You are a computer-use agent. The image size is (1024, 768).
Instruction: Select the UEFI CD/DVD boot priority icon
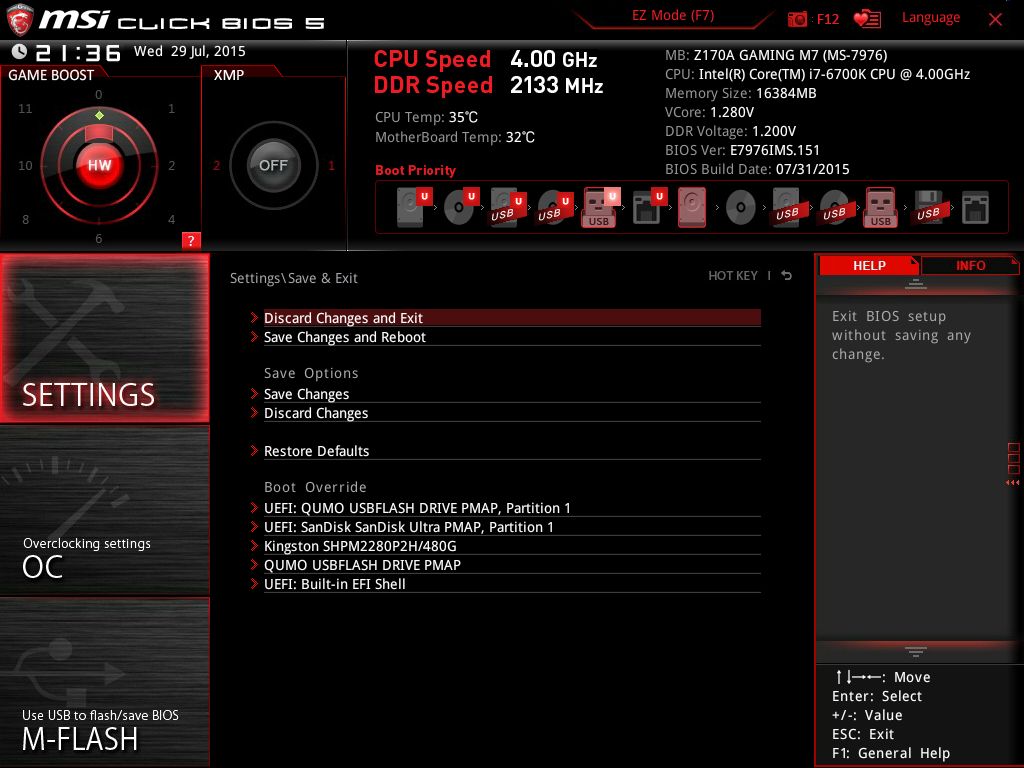[x=461, y=207]
